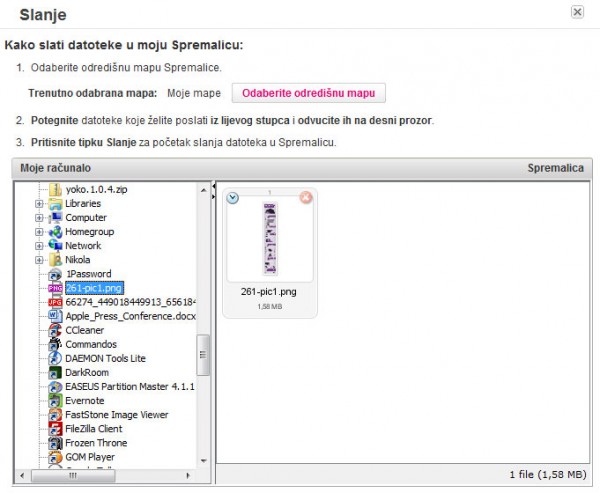
Task: Expand the Network tree node
Action: click(x=39, y=246)
